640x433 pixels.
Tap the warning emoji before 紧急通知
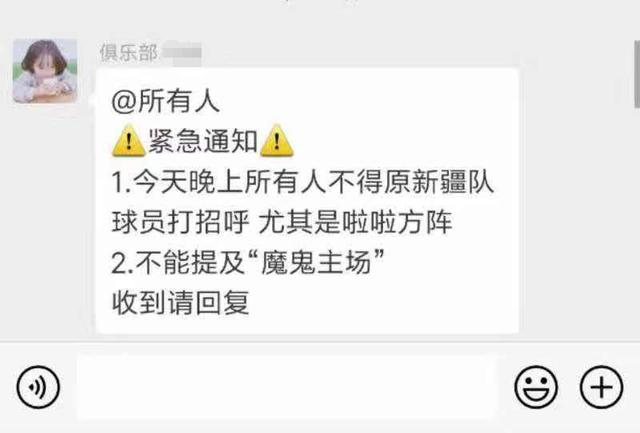pyautogui.click(x=129, y=140)
